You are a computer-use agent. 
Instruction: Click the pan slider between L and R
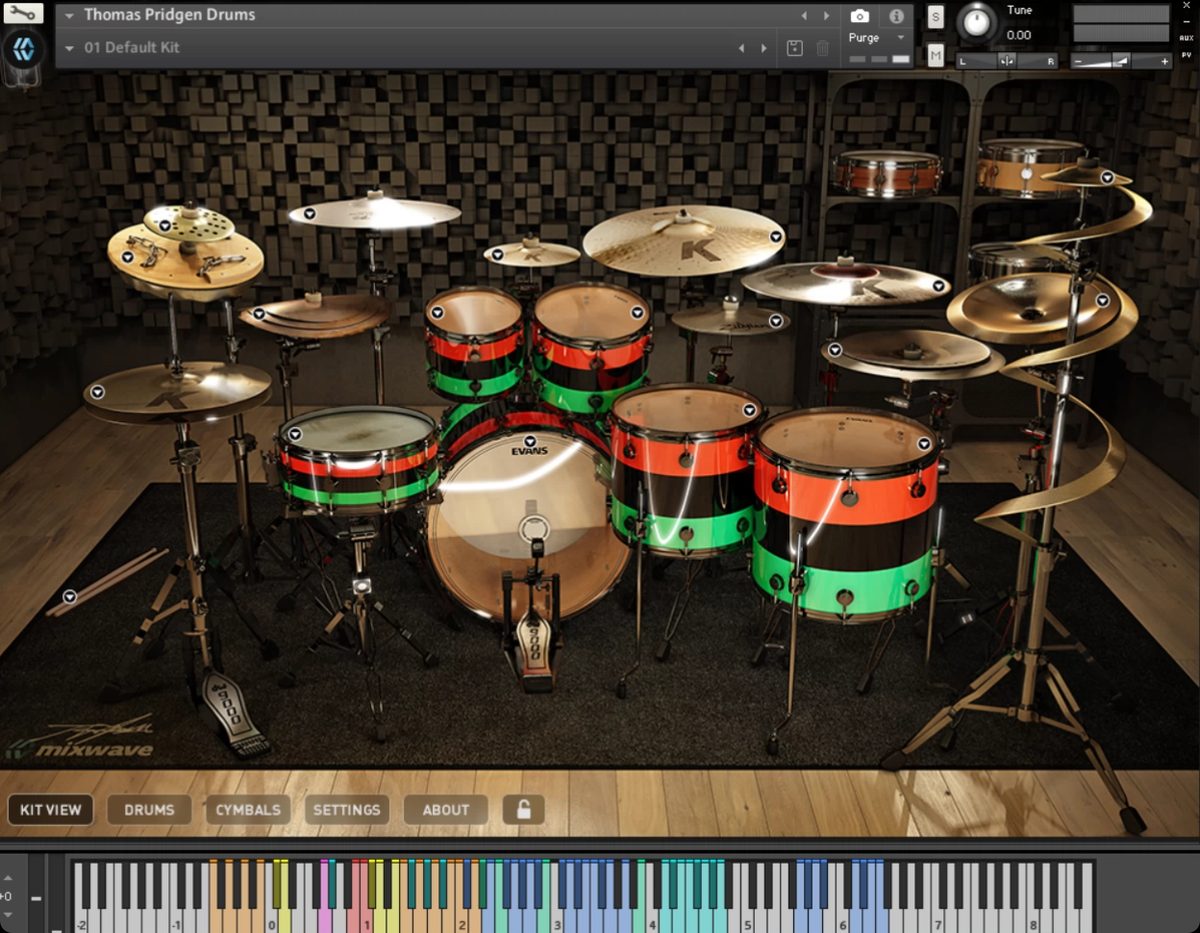pyautogui.click(x=1007, y=61)
